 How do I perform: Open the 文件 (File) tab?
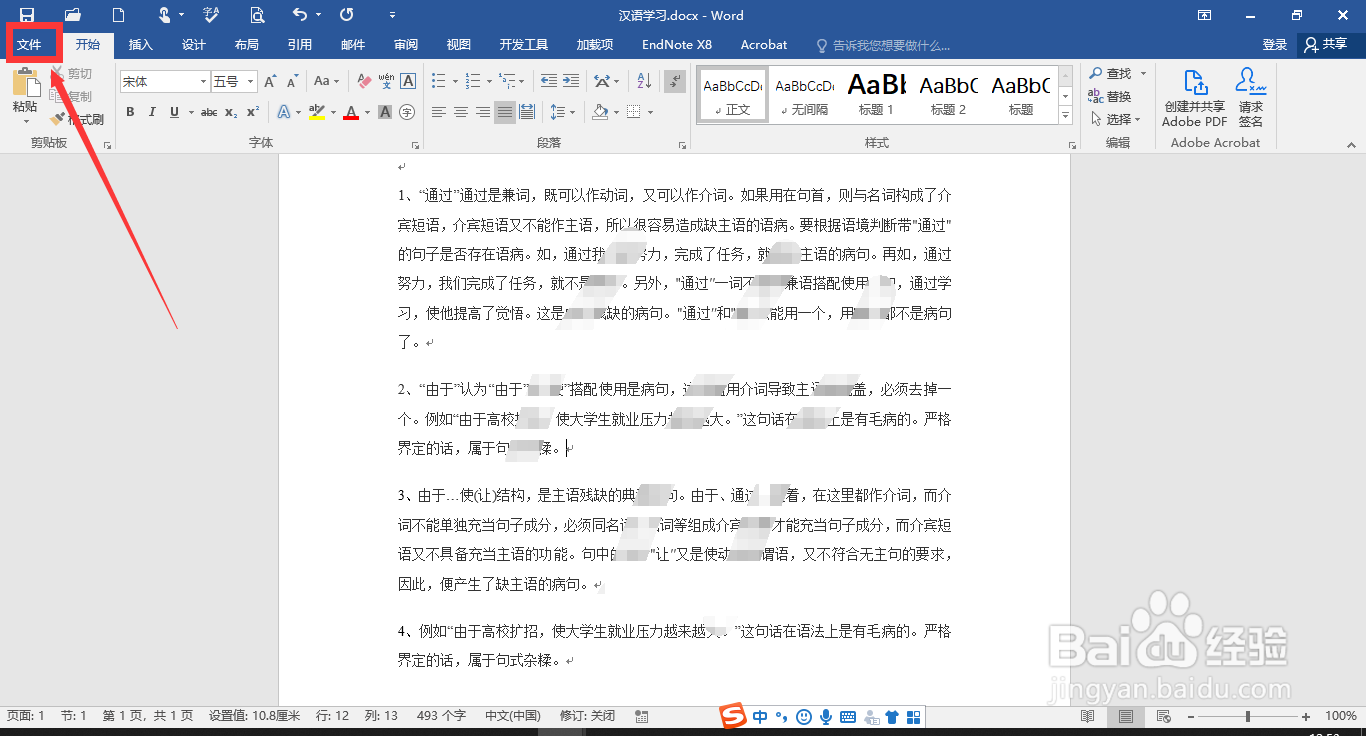pos(29,45)
